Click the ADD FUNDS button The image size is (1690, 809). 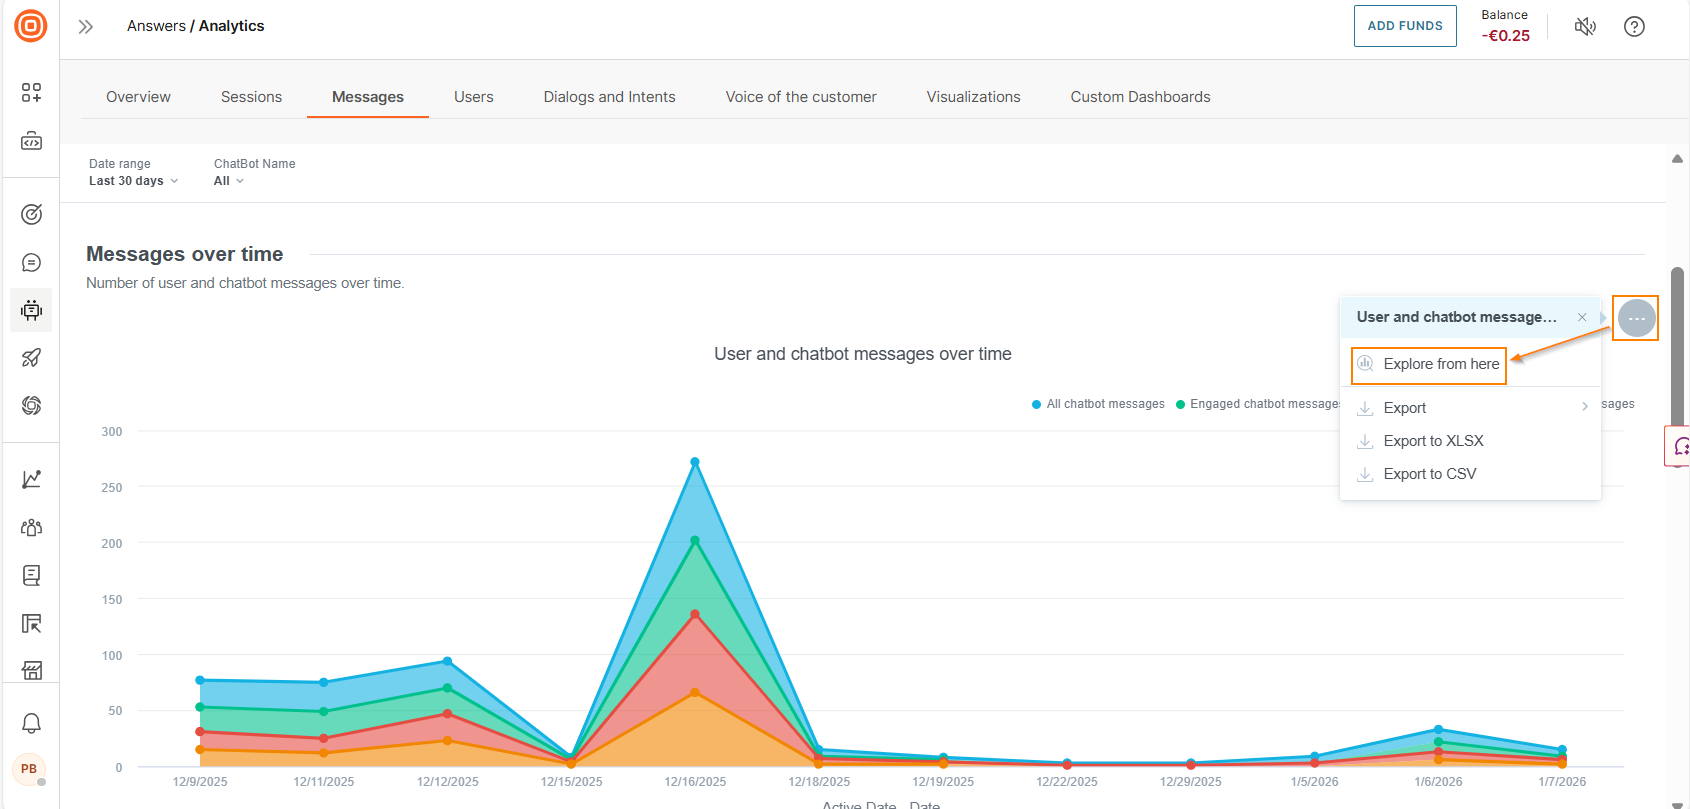[1405, 26]
